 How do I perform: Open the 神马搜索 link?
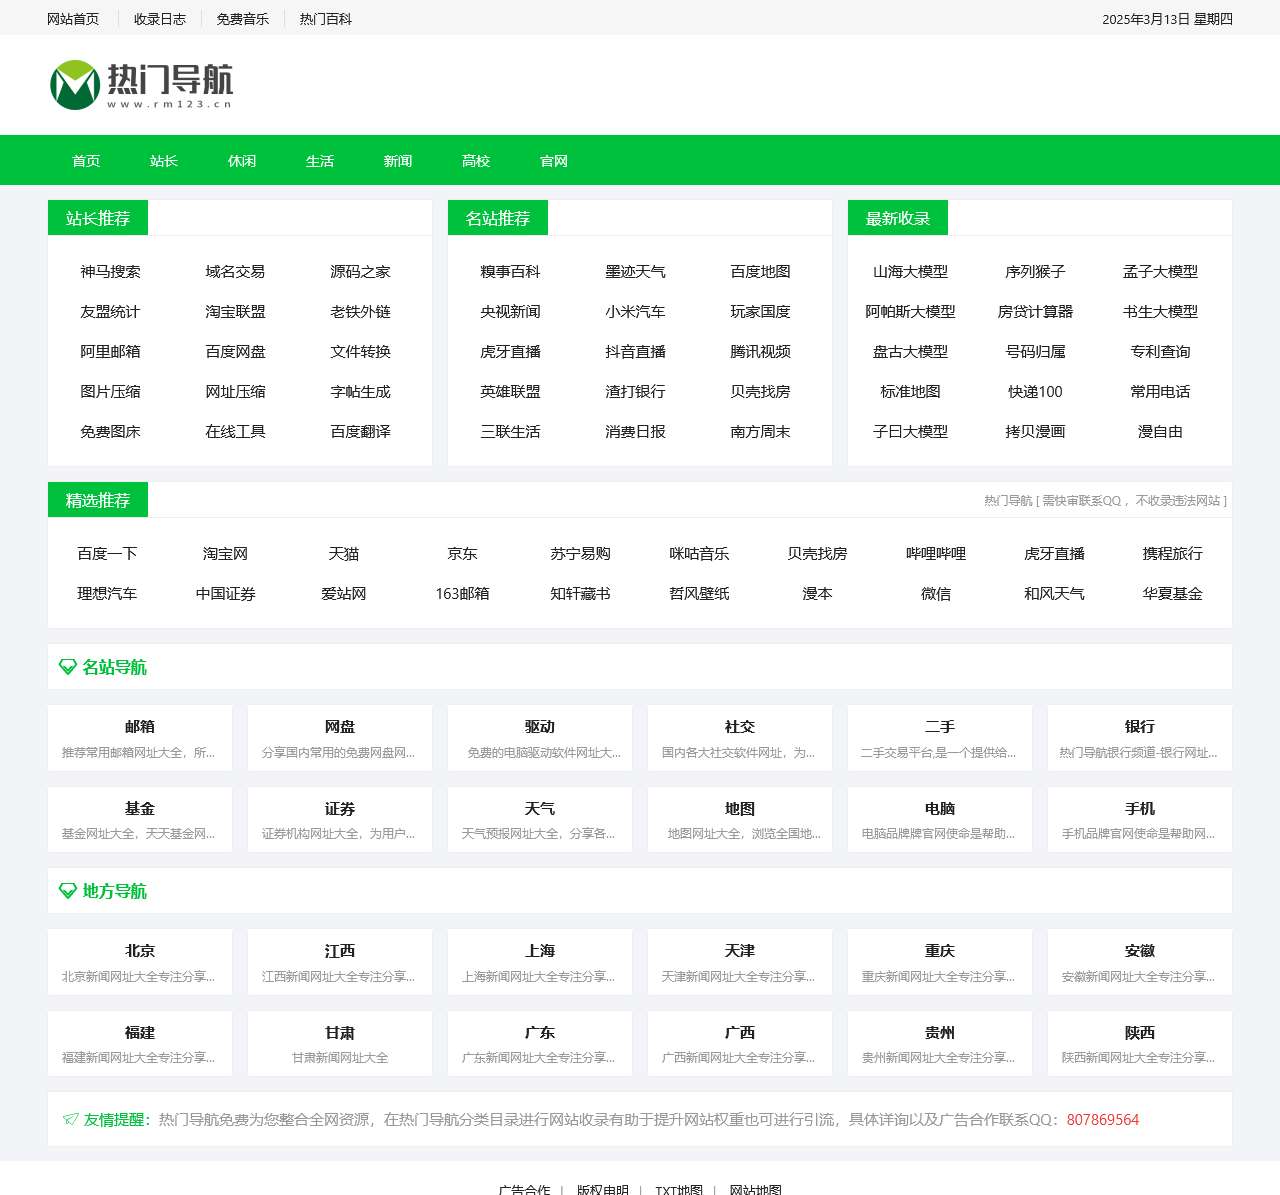(110, 272)
